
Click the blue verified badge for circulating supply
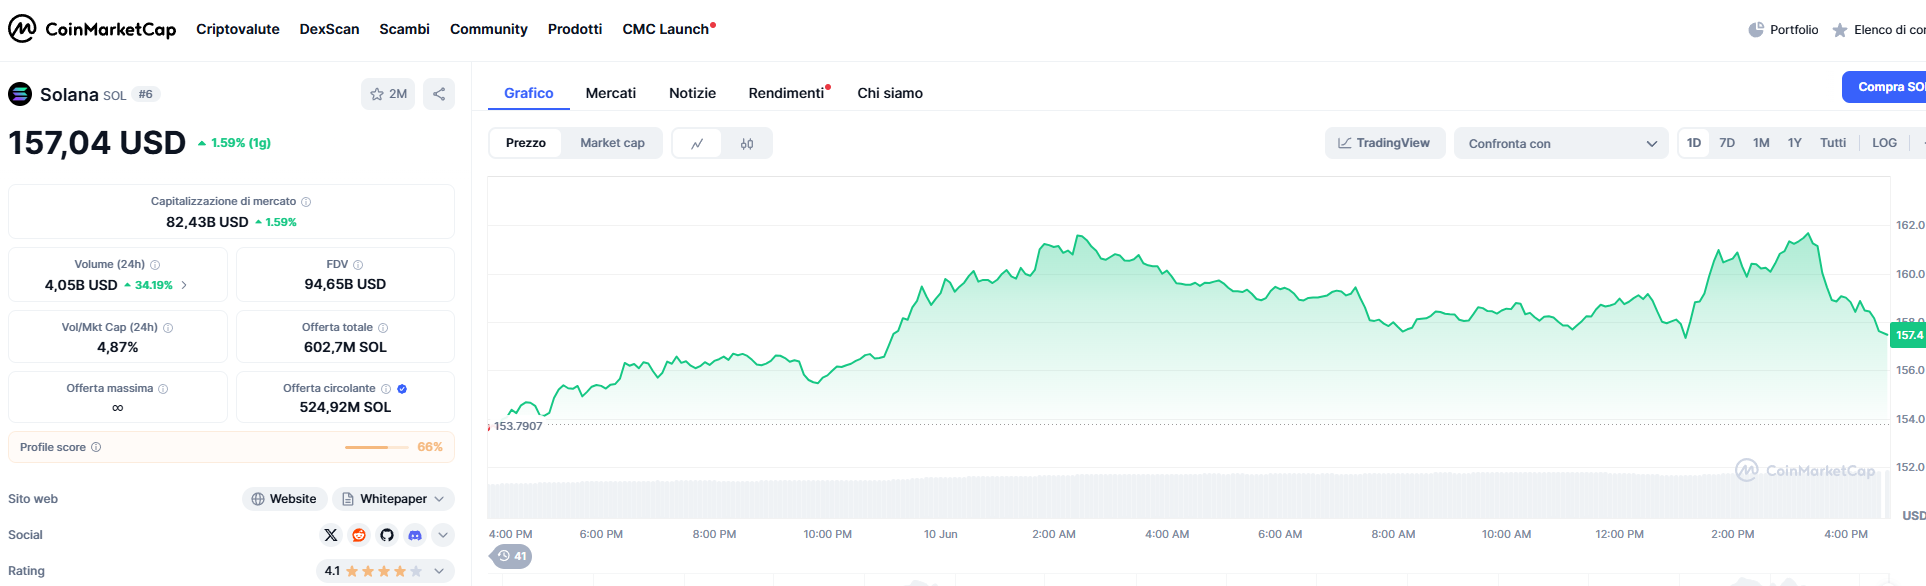pyautogui.click(x=402, y=389)
